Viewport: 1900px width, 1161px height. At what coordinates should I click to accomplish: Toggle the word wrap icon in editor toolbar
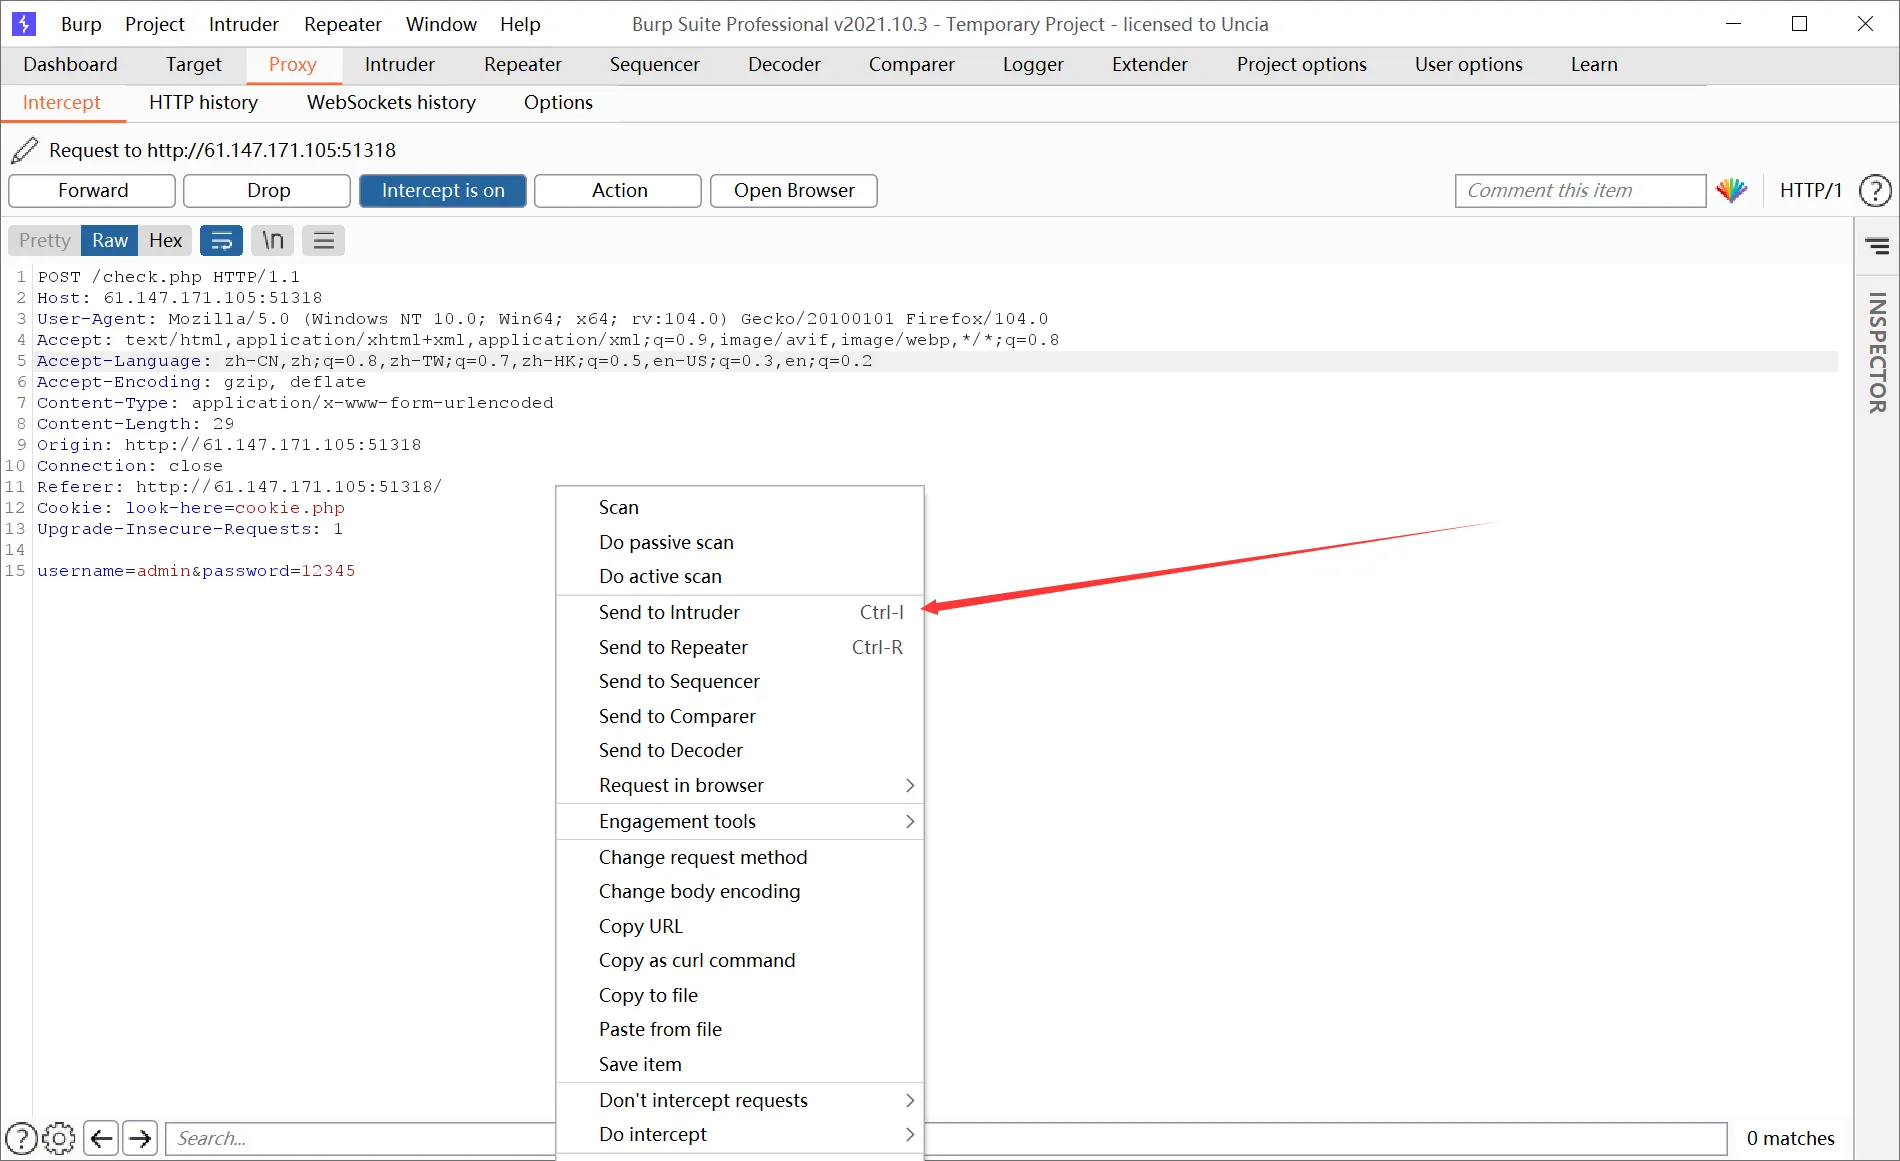(x=222, y=240)
